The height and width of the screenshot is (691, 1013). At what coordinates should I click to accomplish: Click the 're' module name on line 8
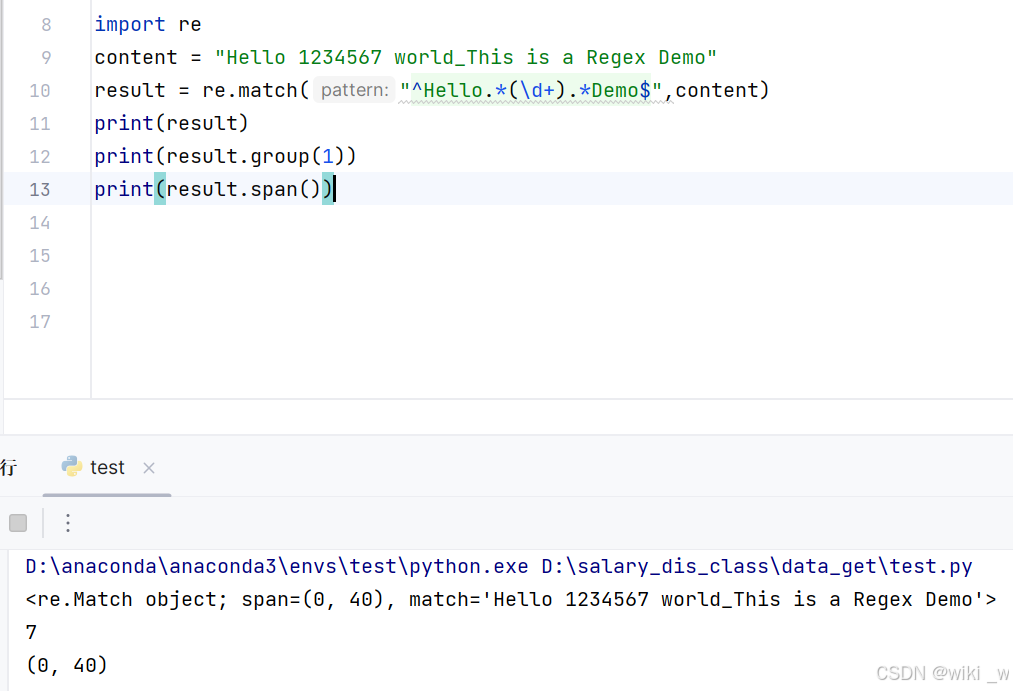(x=190, y=25)
